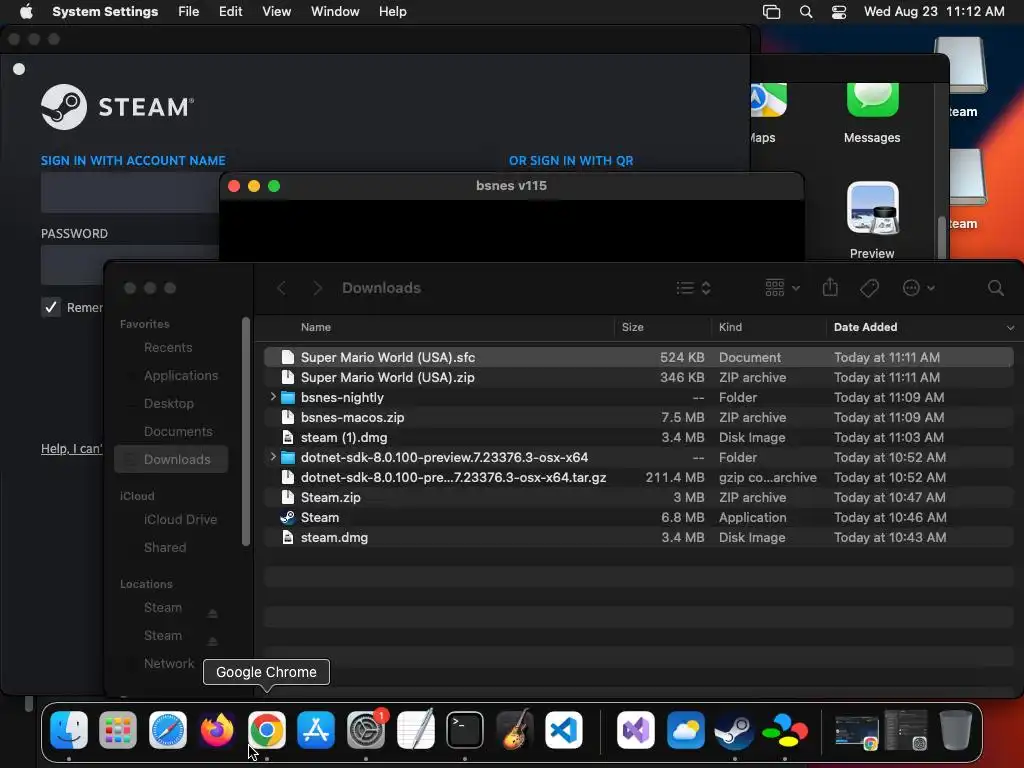This screenshot has width=1024, height=768.
Task: Restore minimized Chrome window from Dock
Action: (856, 731)
